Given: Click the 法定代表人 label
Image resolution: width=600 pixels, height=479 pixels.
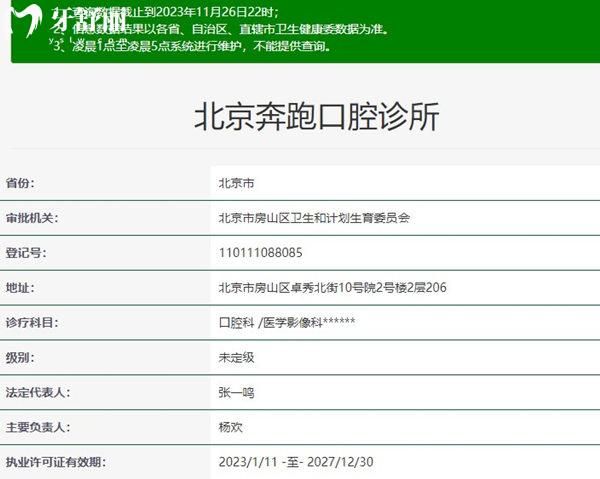Looking at the screenshot, I should click(38, 393).
